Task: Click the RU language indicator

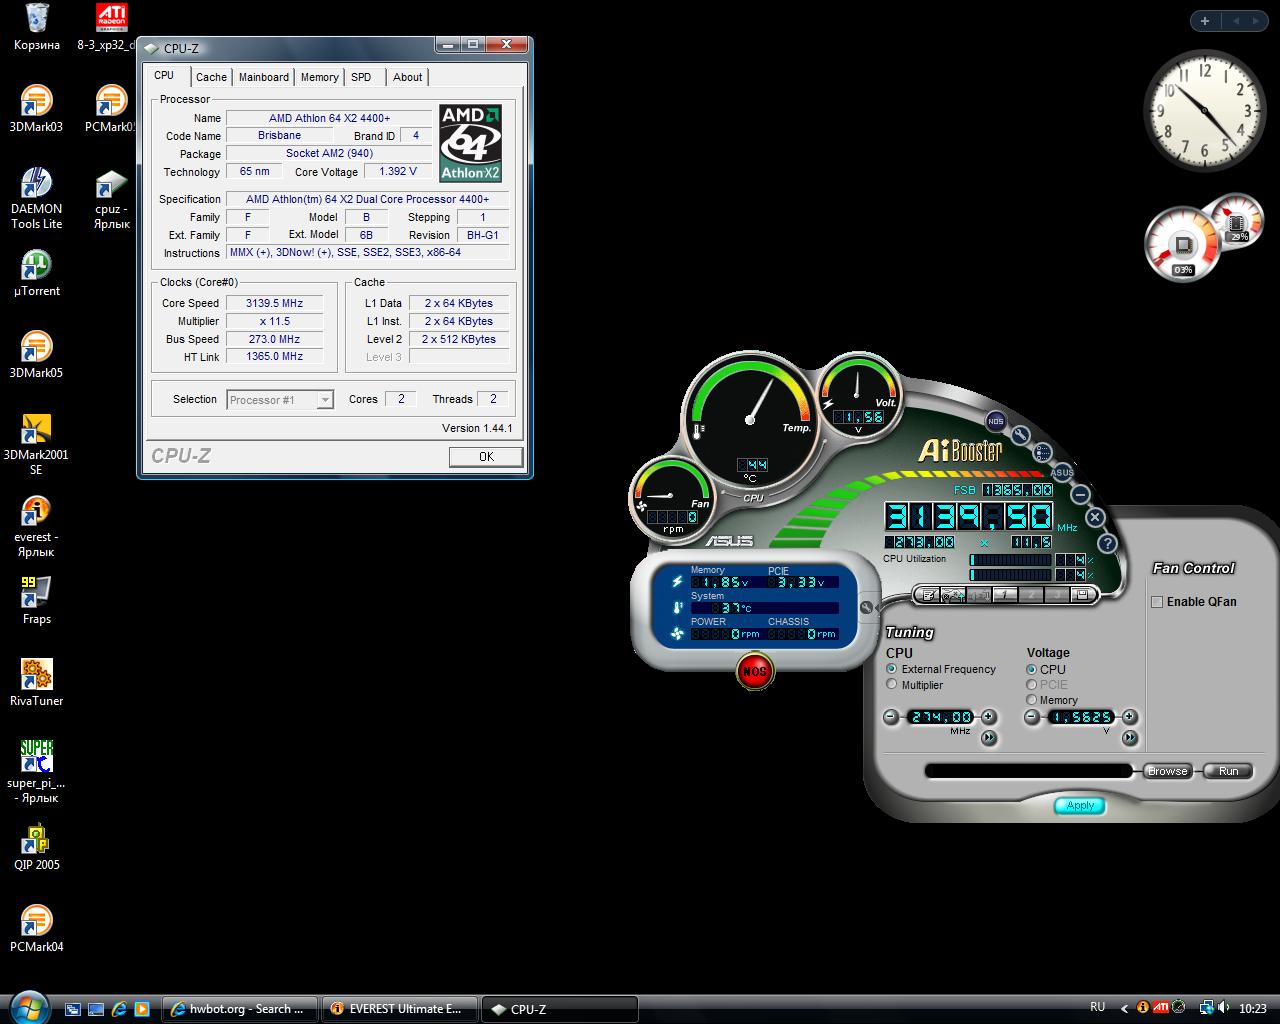Action: 1097,1007
